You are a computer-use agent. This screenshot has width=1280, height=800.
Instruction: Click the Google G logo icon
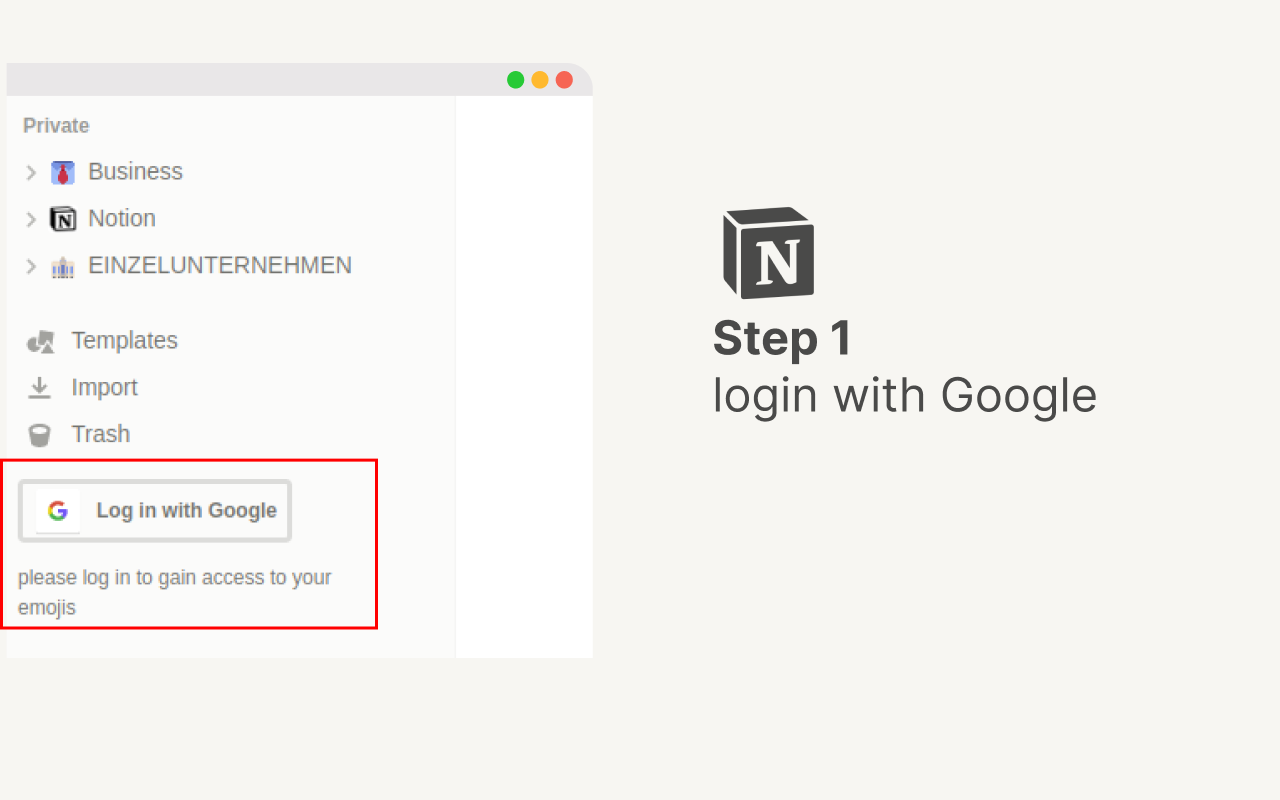point(58,511)
